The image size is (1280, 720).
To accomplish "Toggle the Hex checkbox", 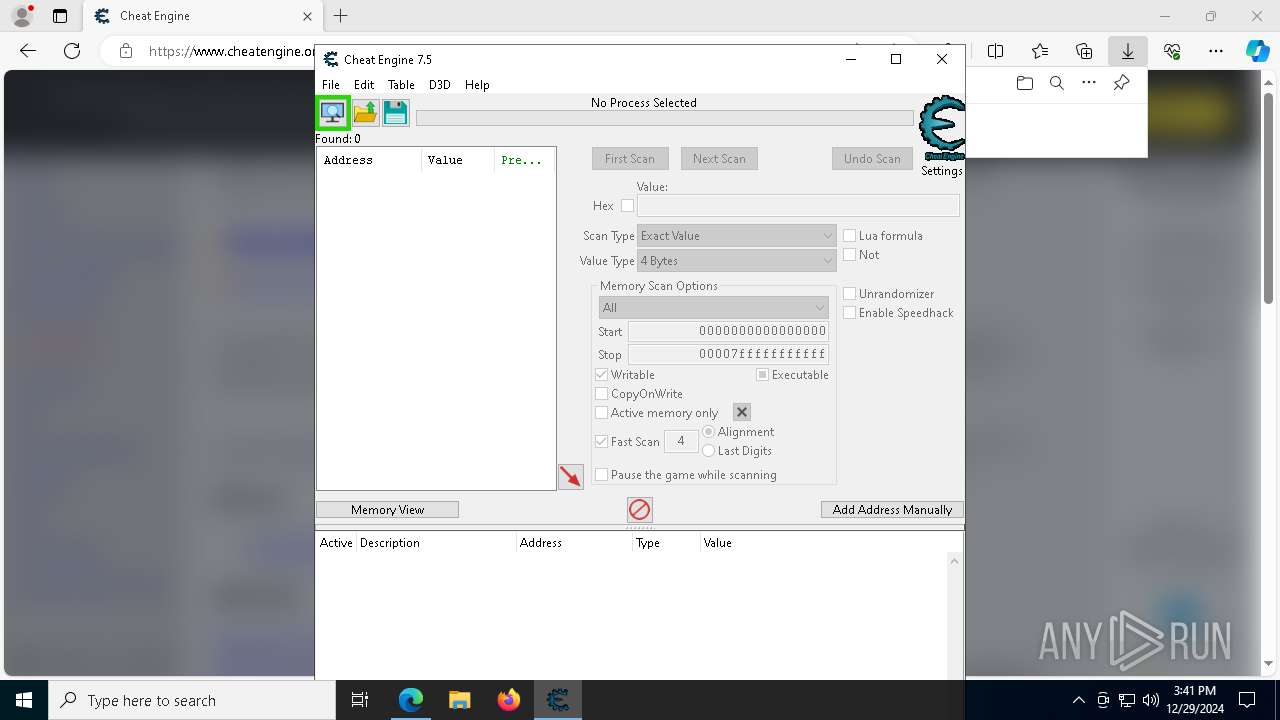I will click(x=627, y=206).
